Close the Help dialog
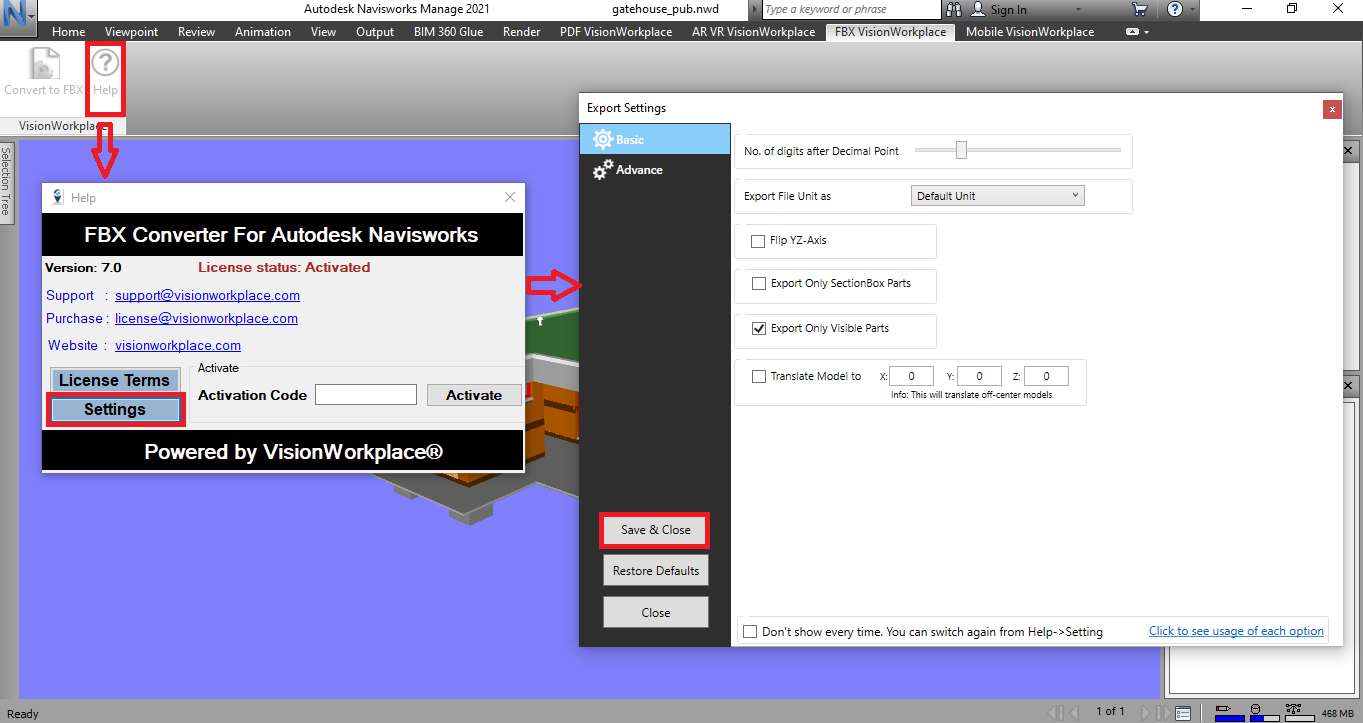 click(510, 198)
